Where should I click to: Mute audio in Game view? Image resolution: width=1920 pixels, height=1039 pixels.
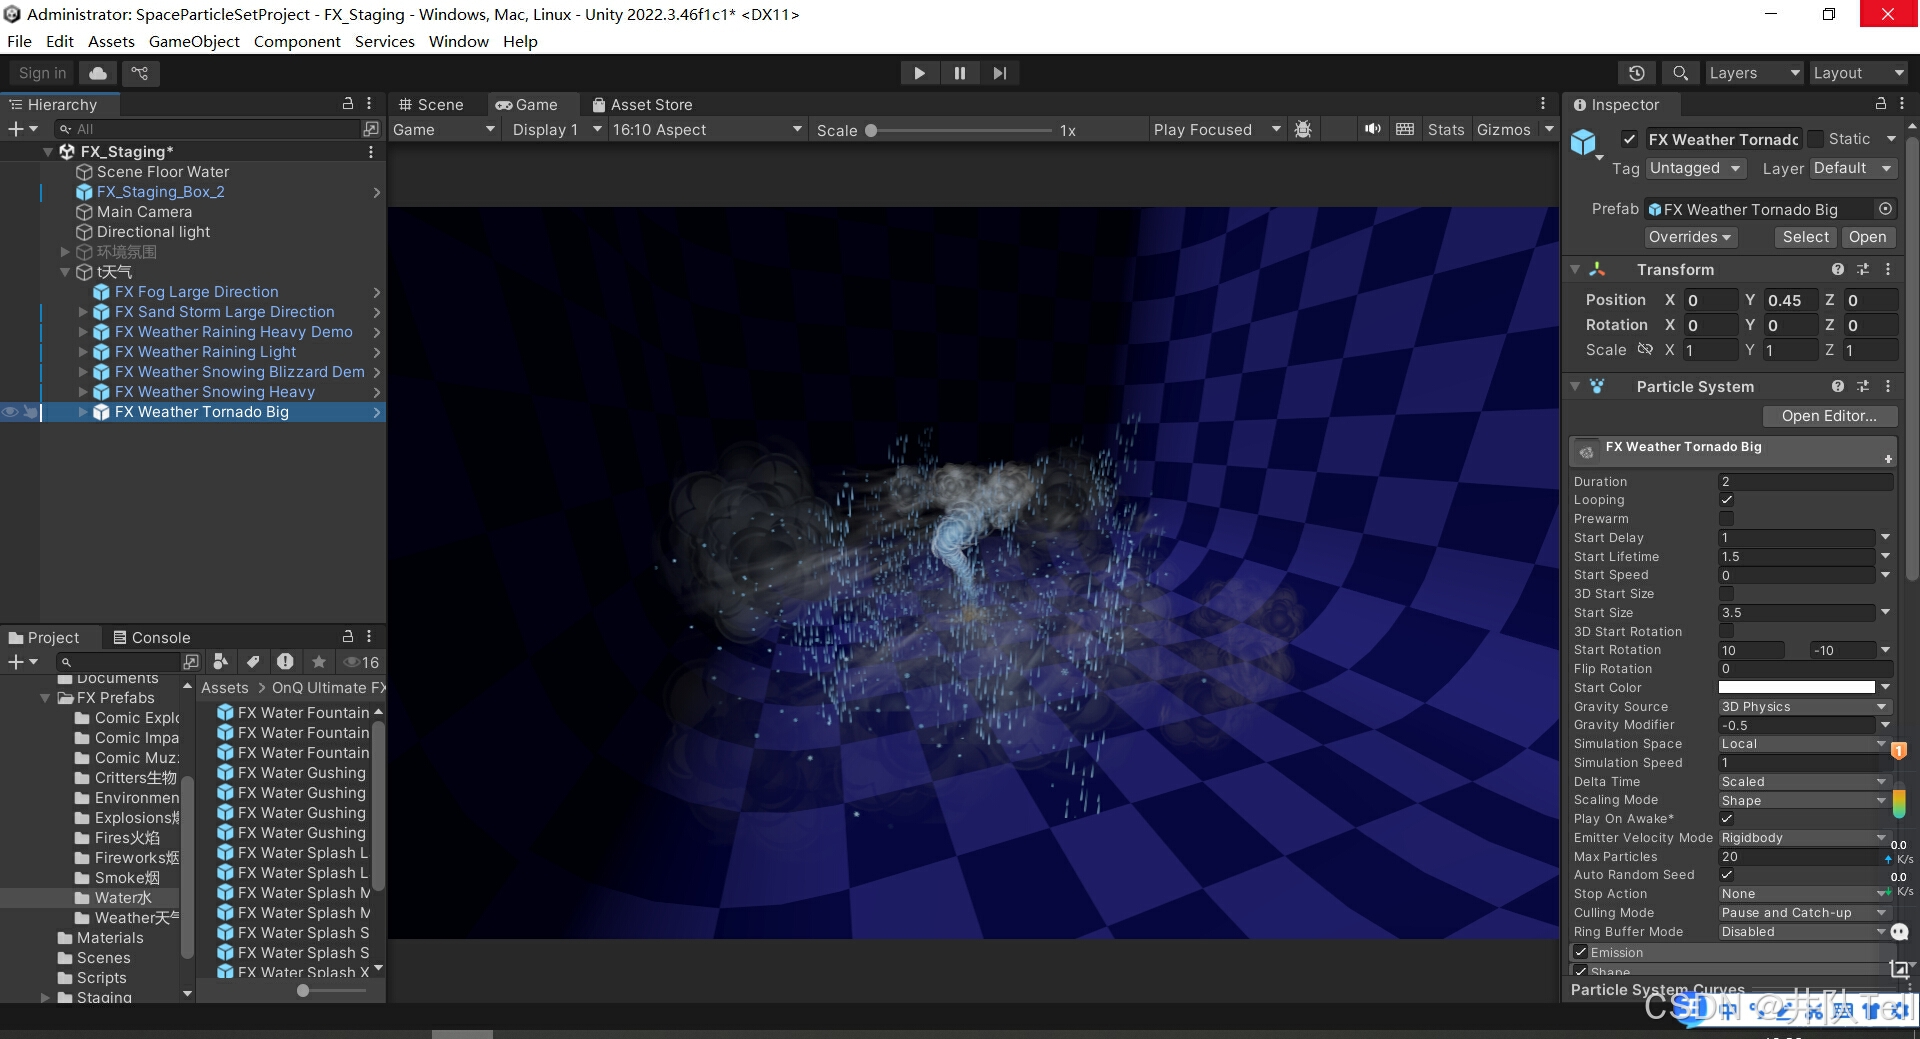(1373, 130)
